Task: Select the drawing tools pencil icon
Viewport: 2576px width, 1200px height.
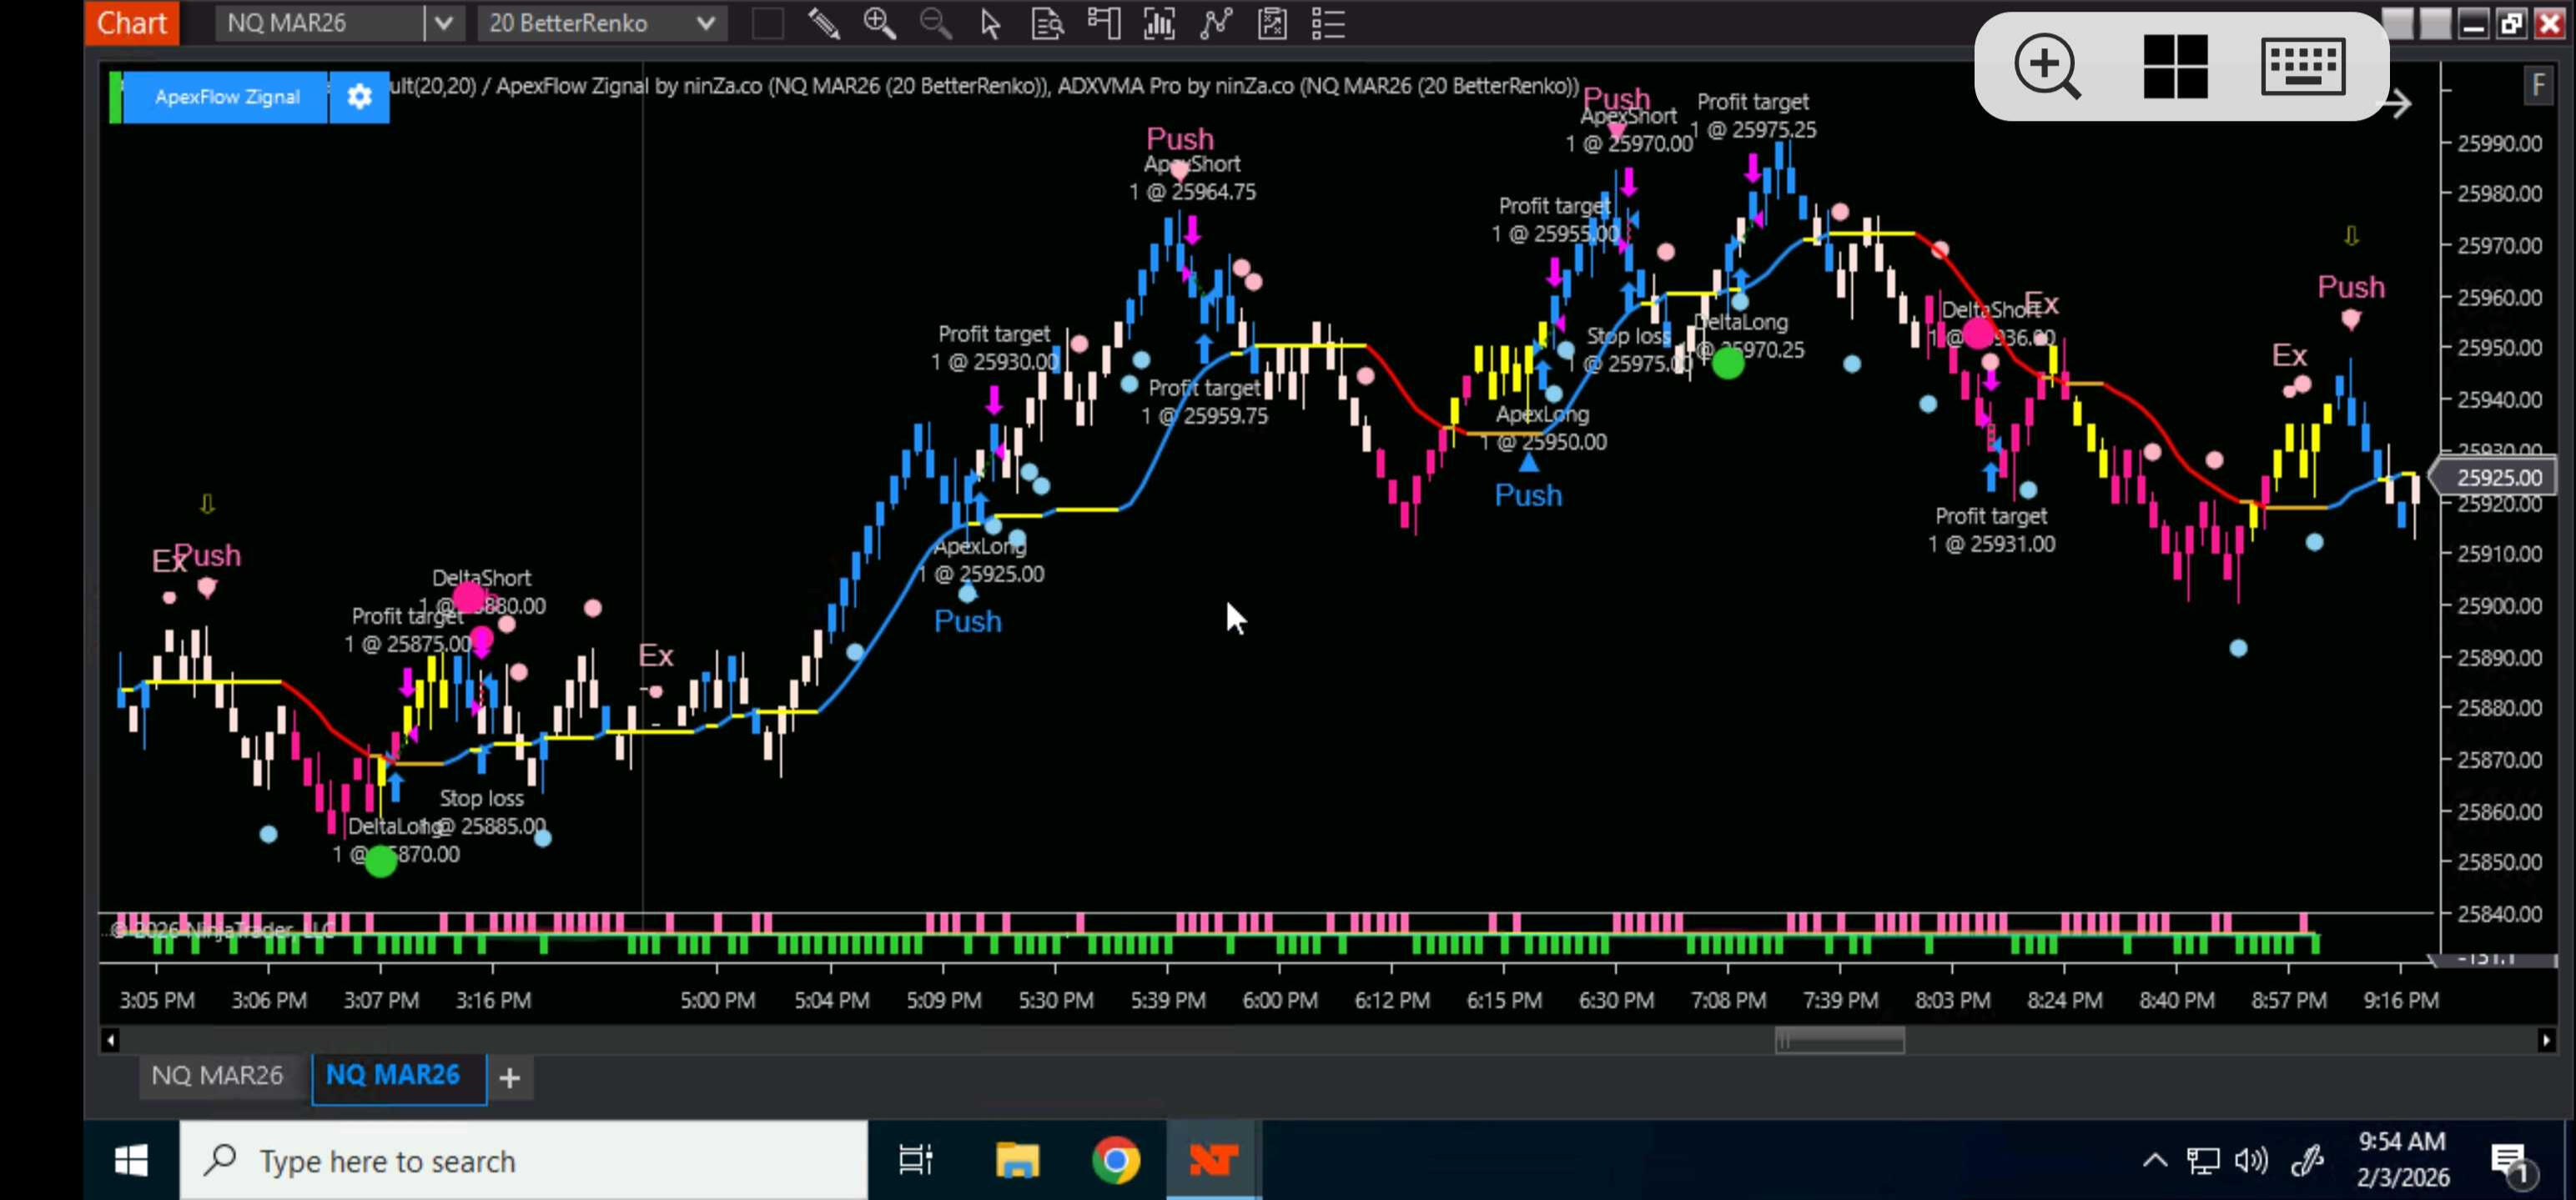Action: point(823,23)
